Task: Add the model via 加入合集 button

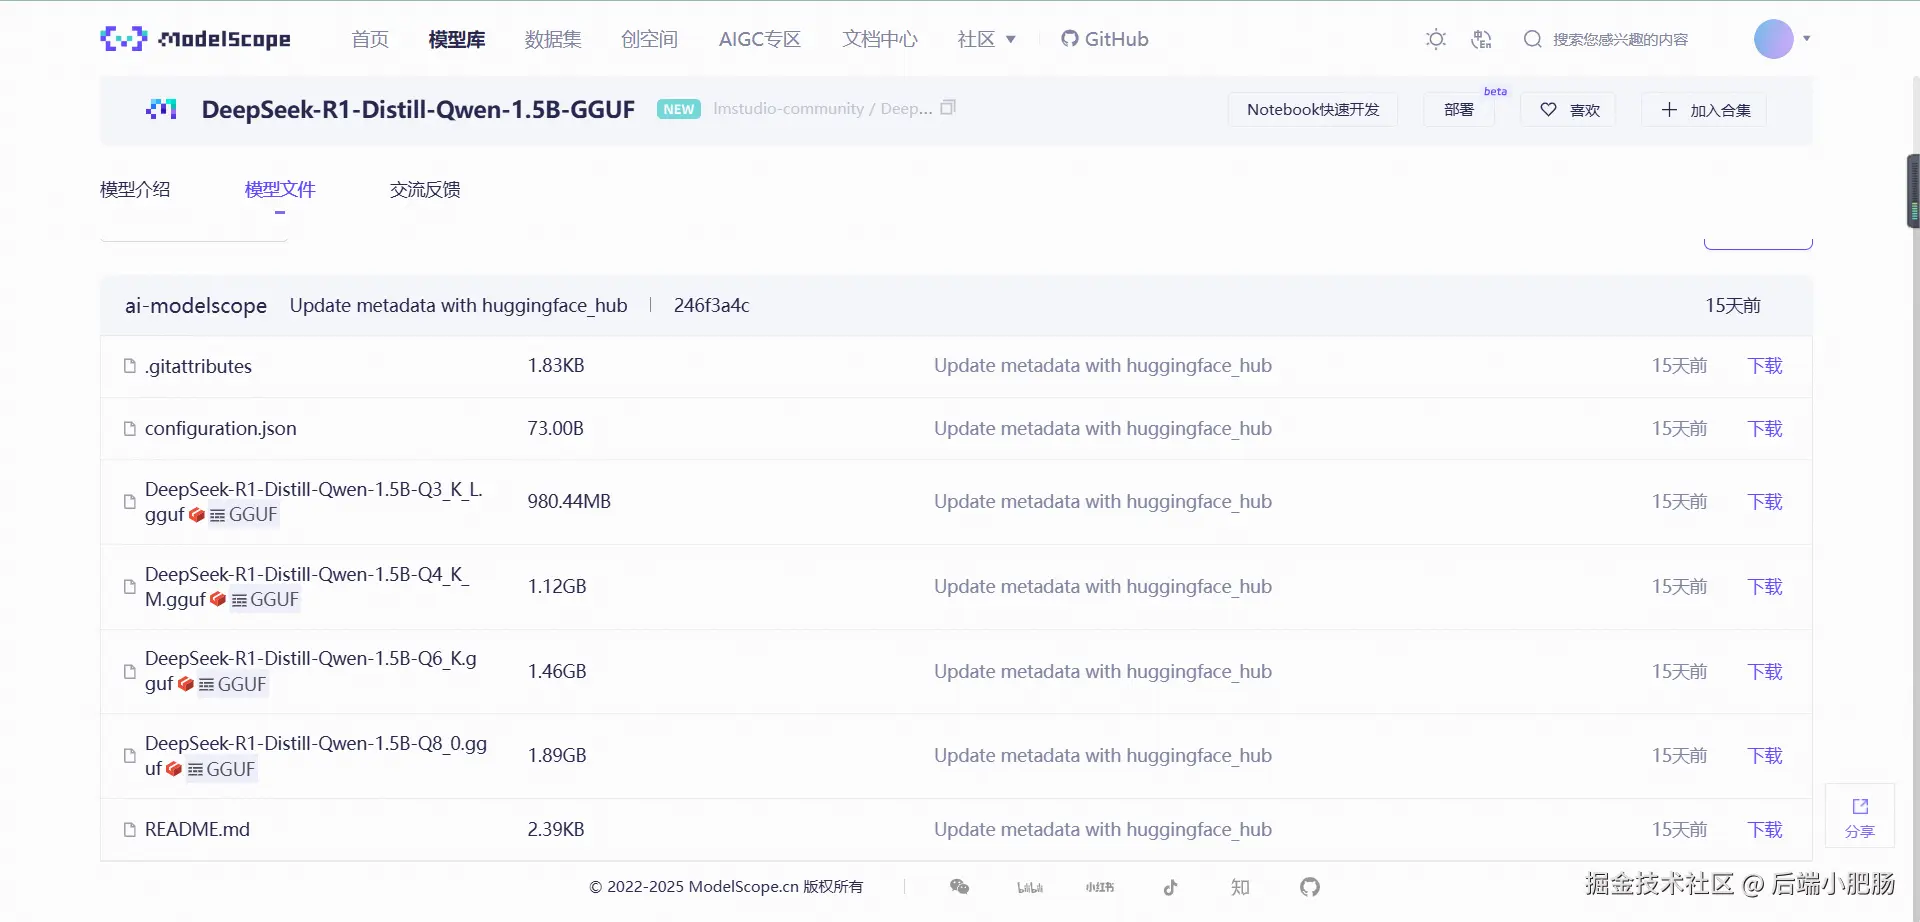Action: tap(1705, 110)
